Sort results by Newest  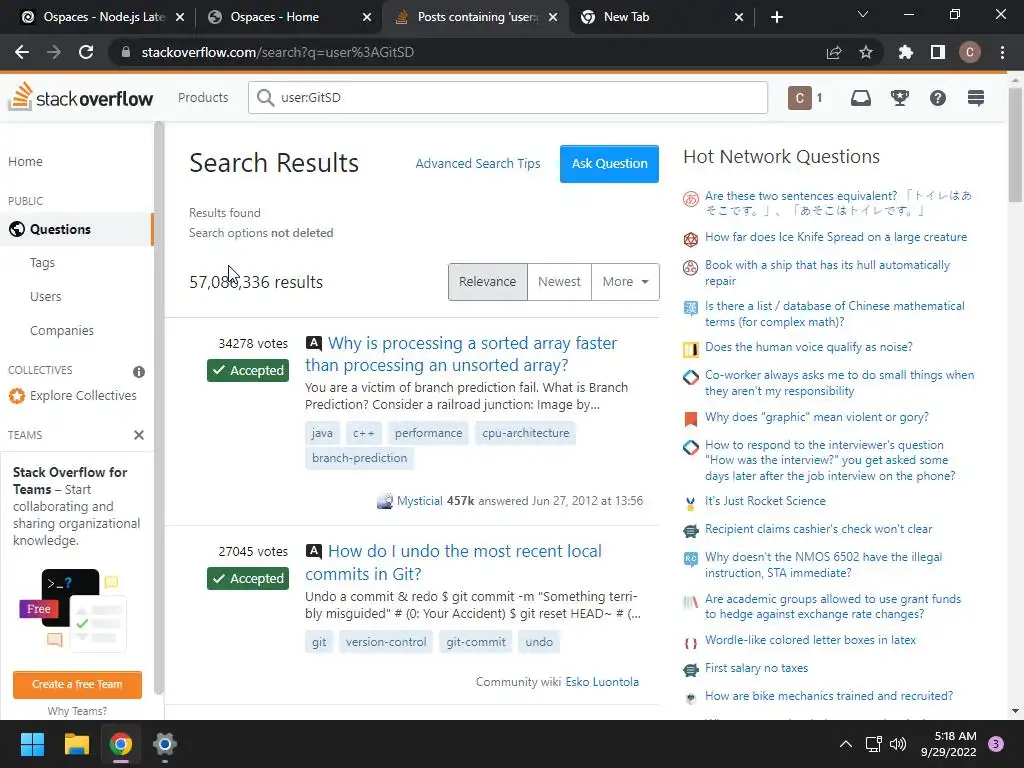pos(559,281)
